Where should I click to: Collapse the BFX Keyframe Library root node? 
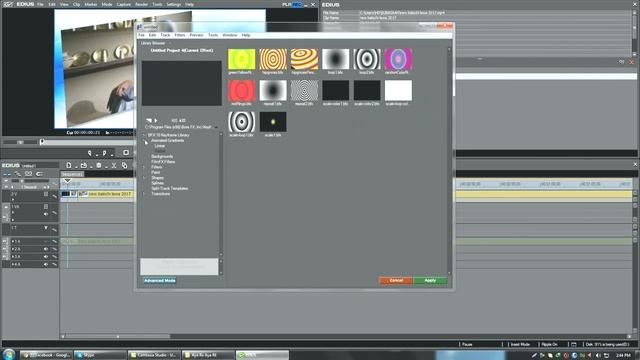[144, 135]
